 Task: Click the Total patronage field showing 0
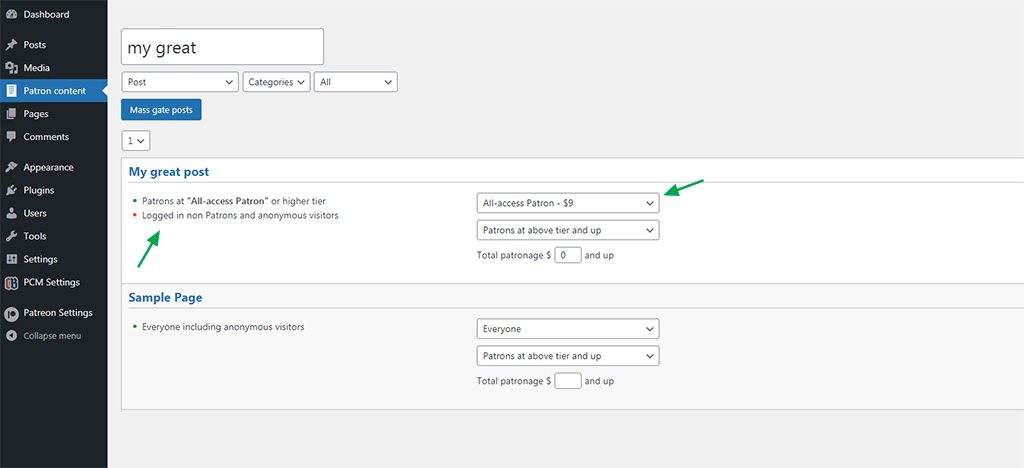[568, 255]
